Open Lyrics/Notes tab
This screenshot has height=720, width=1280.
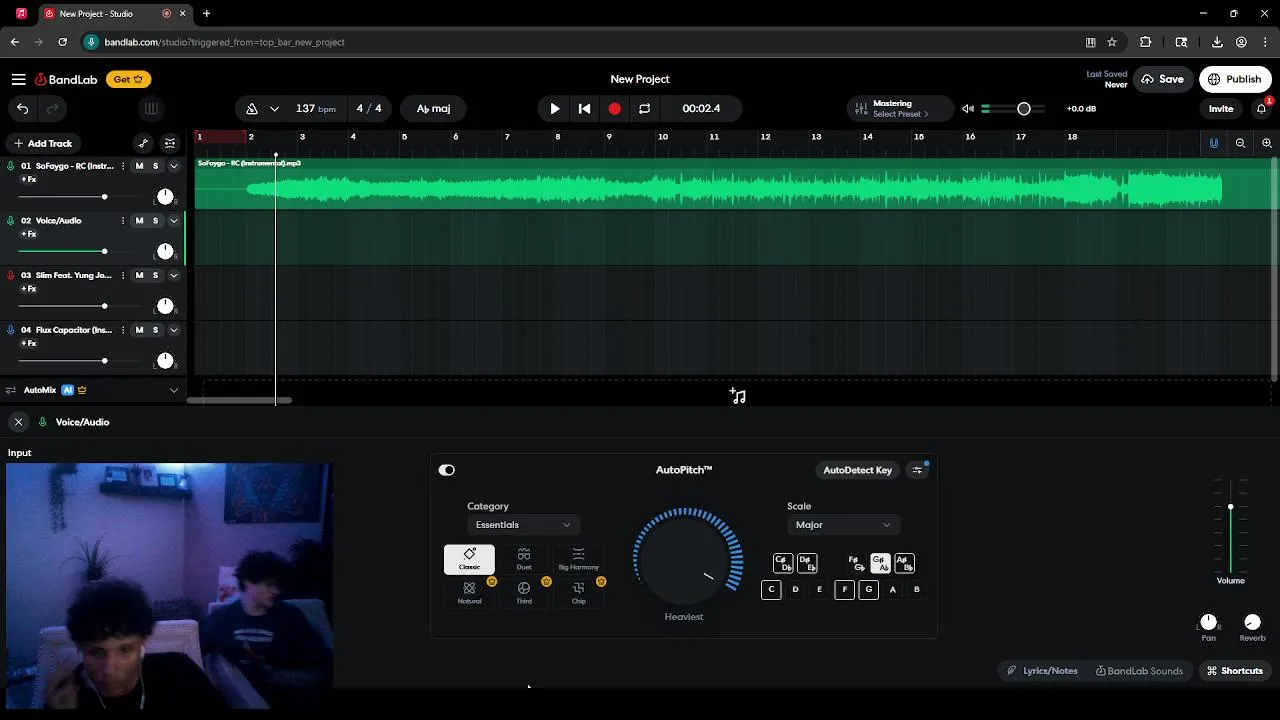point(1042,671)
